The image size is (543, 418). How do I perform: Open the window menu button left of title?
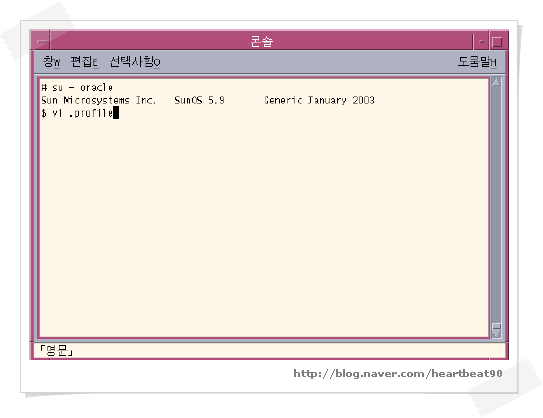pos(41,42)
